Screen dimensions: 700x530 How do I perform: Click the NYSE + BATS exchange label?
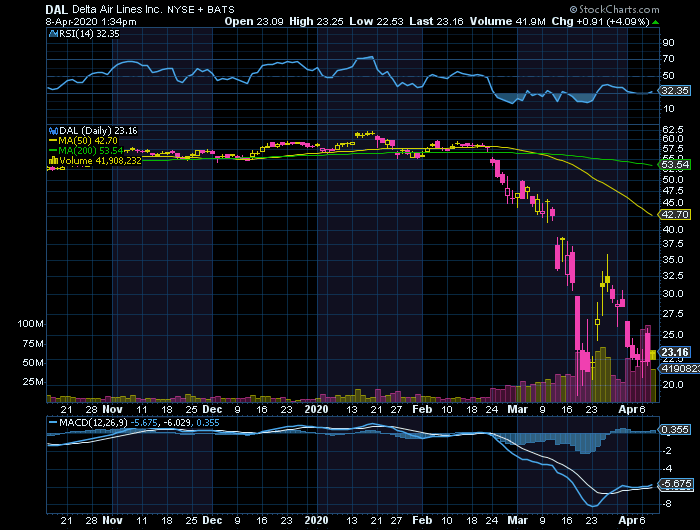pyautogui.click(x=200, y=9)
